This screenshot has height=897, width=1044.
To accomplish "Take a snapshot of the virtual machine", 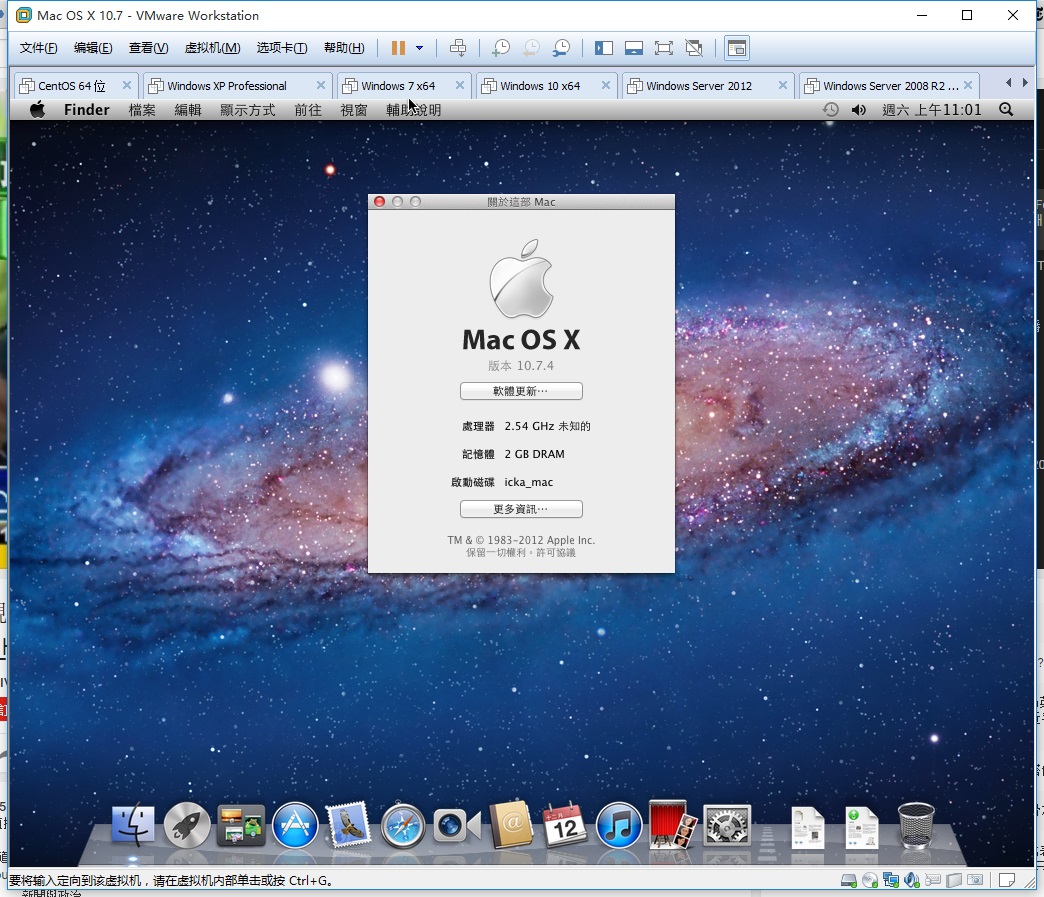I will tap(500, 48).
